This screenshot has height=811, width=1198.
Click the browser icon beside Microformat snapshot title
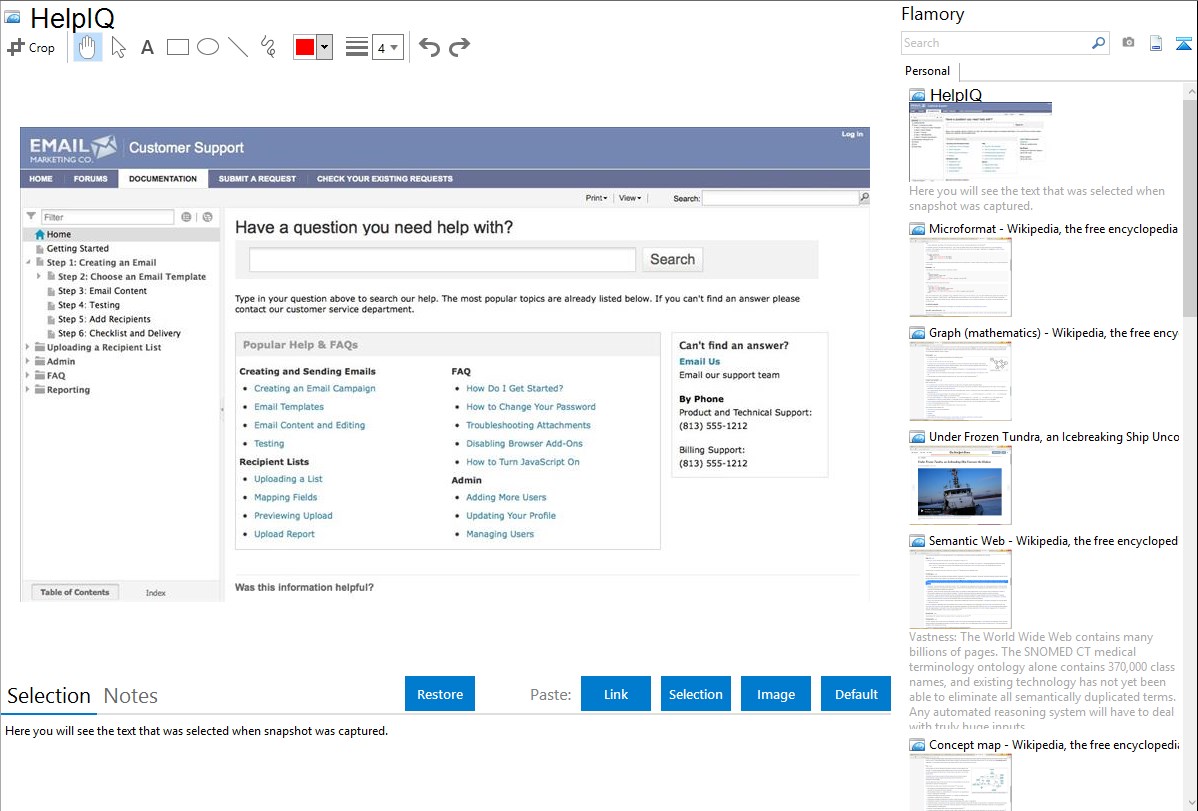coord(917,229)
